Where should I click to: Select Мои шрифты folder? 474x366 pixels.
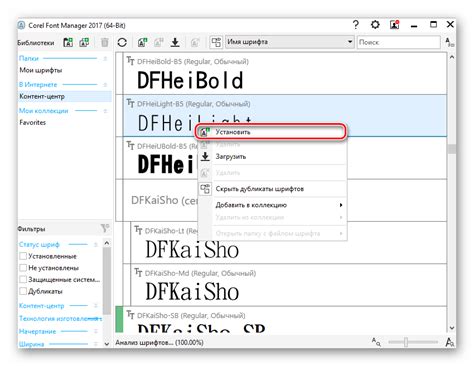41,70
